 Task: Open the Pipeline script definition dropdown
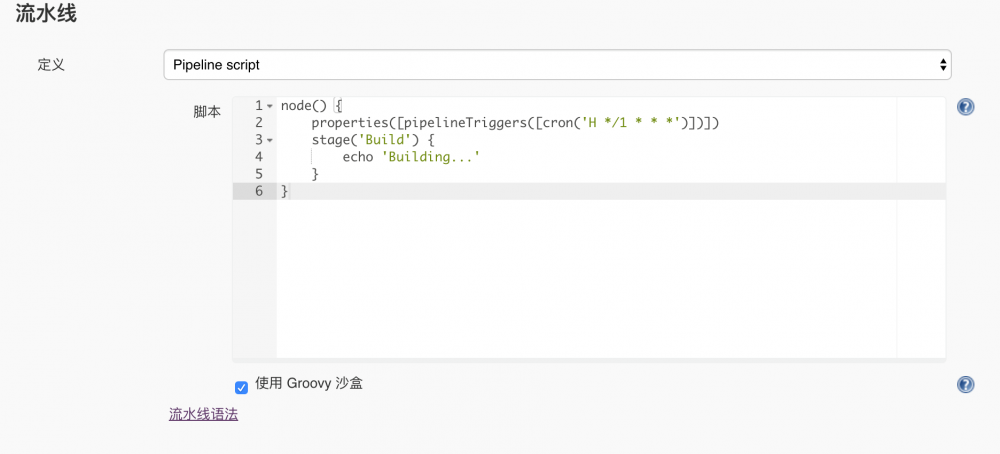[x=557, y=65]
